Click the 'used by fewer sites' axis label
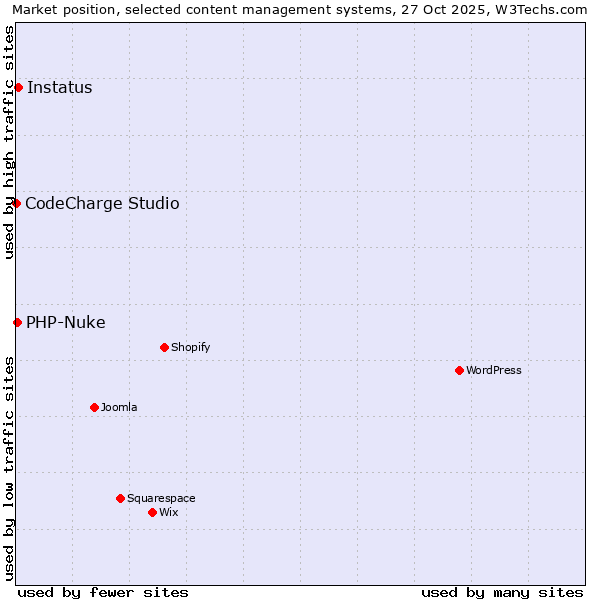 point(103,592)
